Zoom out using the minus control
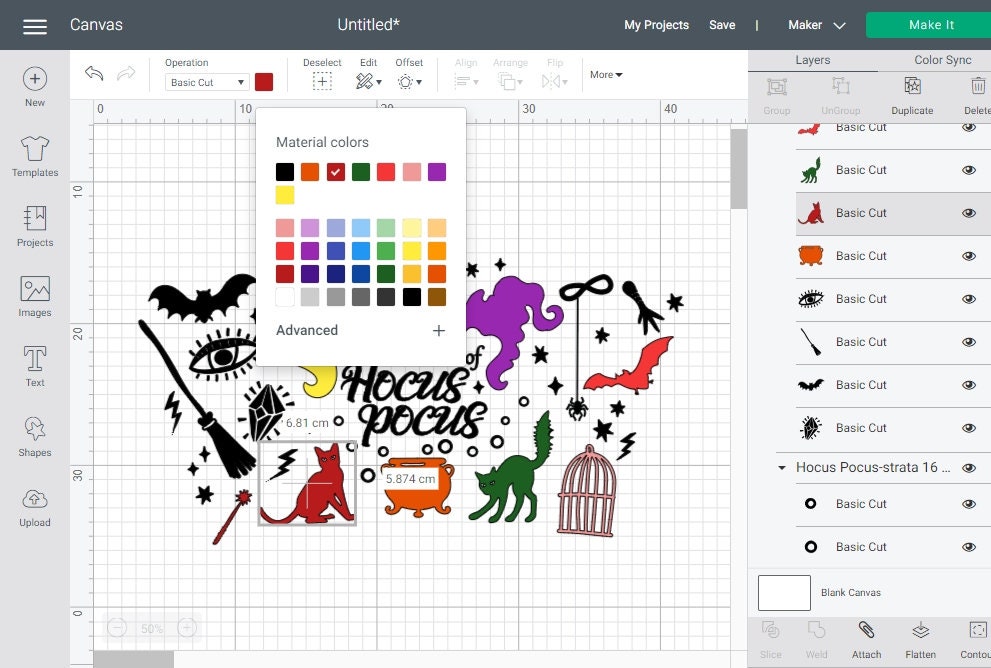This screenshot has width=991, height=668. point(117,627)
